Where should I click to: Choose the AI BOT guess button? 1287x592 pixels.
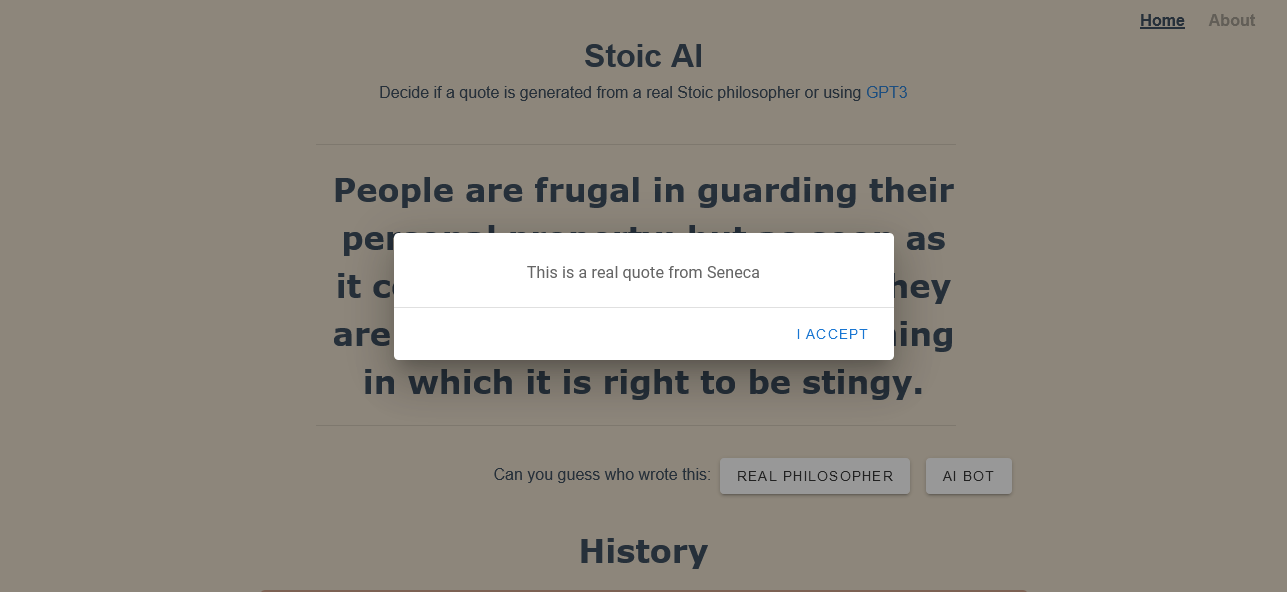tap(968, 476)
